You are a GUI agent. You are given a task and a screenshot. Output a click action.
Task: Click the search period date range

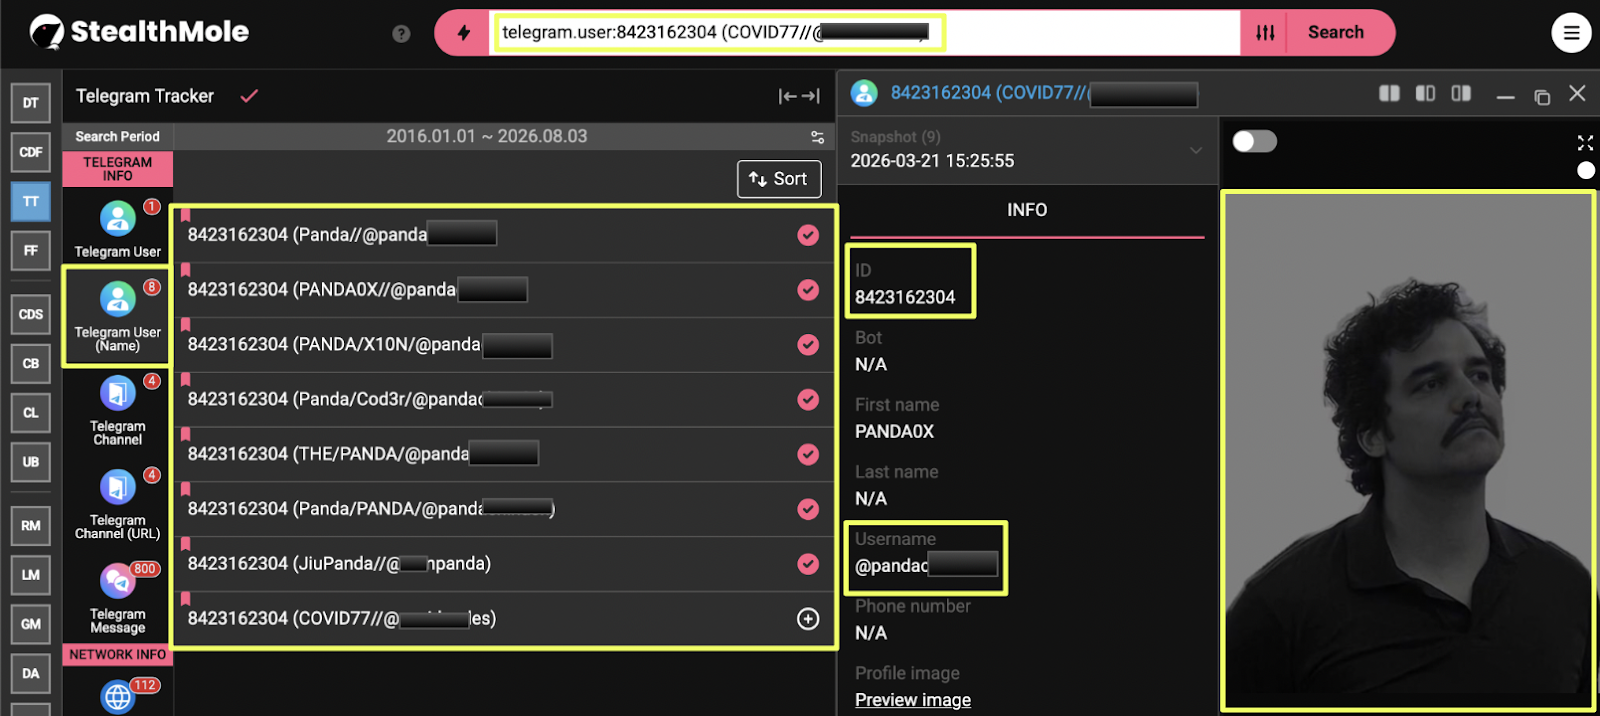coord(487,136)
